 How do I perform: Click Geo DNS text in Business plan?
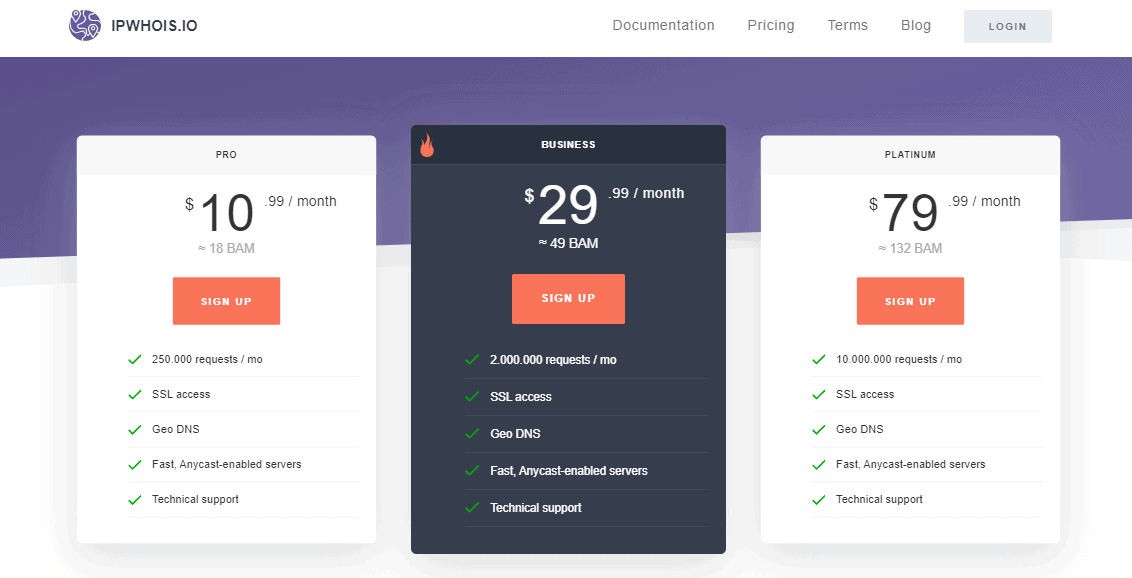(515, 434)
